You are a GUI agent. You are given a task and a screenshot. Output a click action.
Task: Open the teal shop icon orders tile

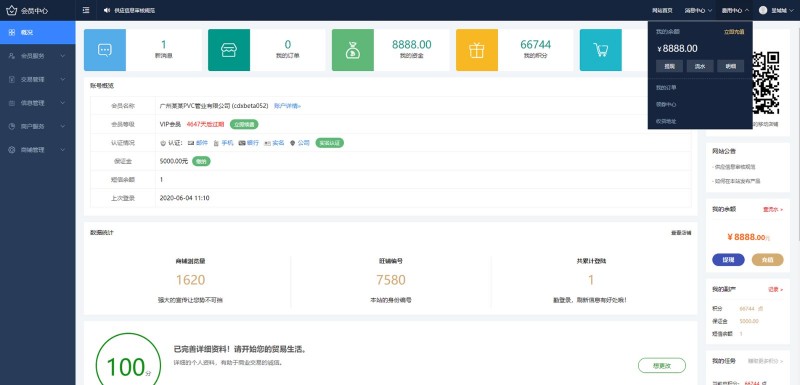(x=229, y=50)
